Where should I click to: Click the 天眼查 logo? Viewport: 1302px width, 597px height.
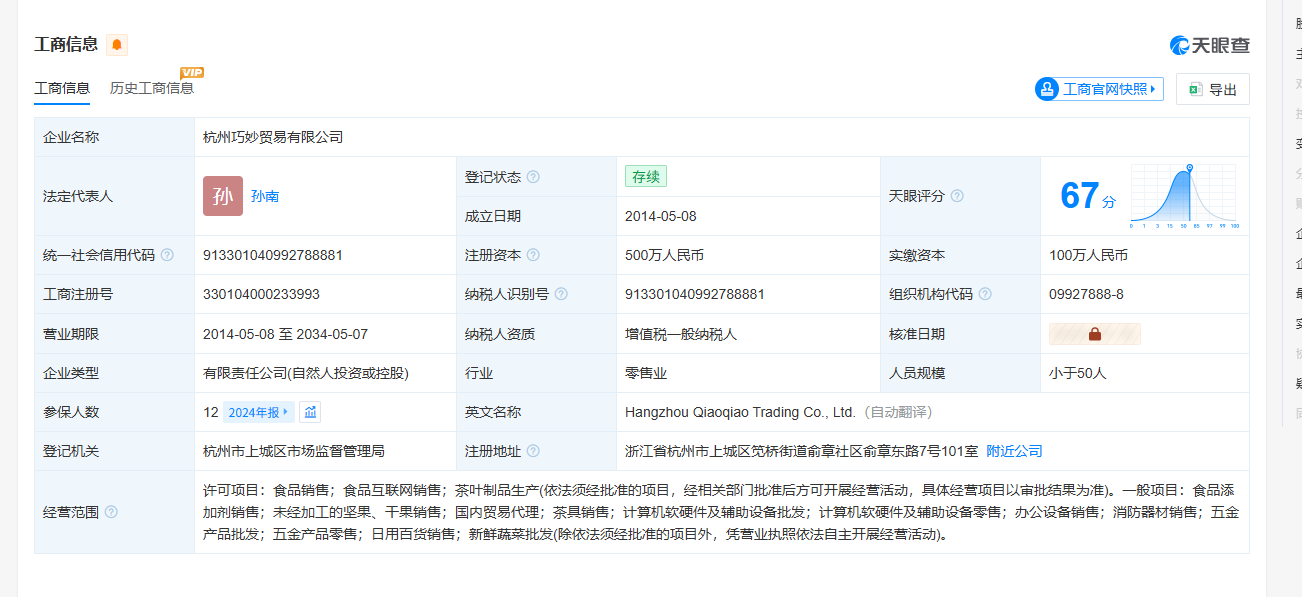point(1210,45)
